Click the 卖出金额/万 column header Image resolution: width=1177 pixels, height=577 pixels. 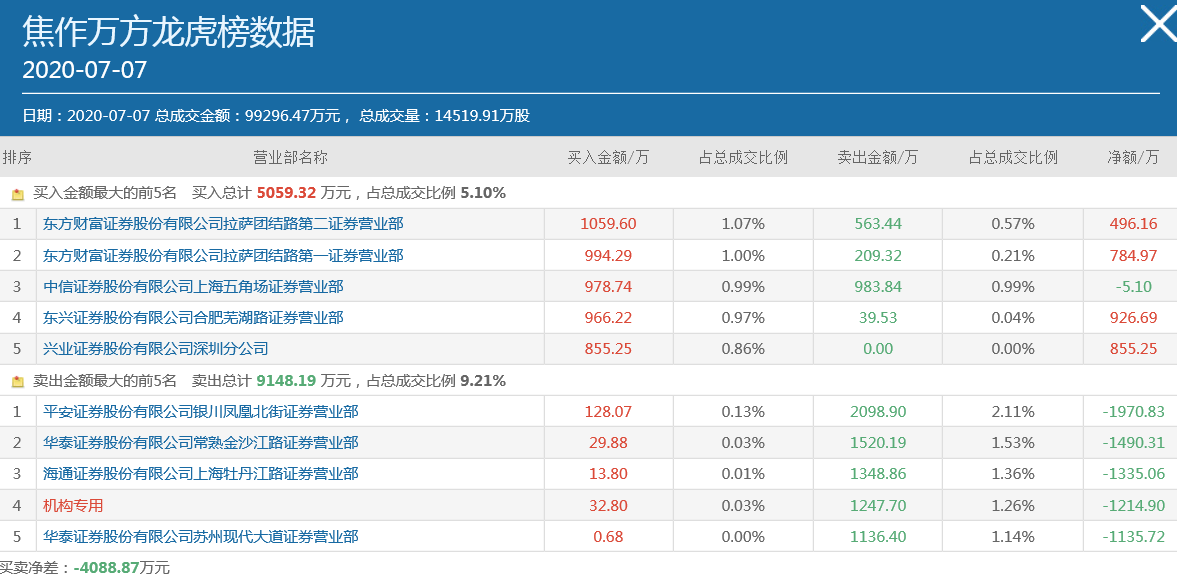[x=877, y=158]
